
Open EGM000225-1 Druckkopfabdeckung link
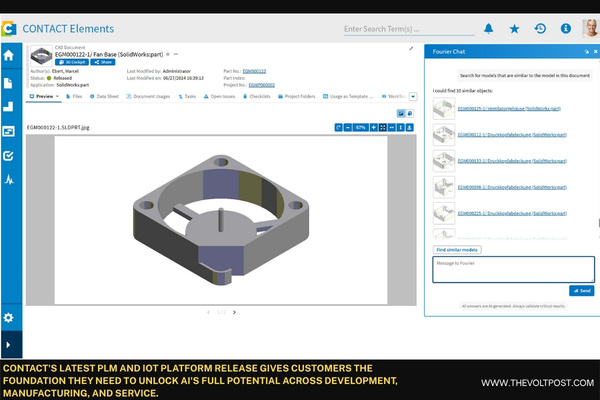click(x=512, y=213)
